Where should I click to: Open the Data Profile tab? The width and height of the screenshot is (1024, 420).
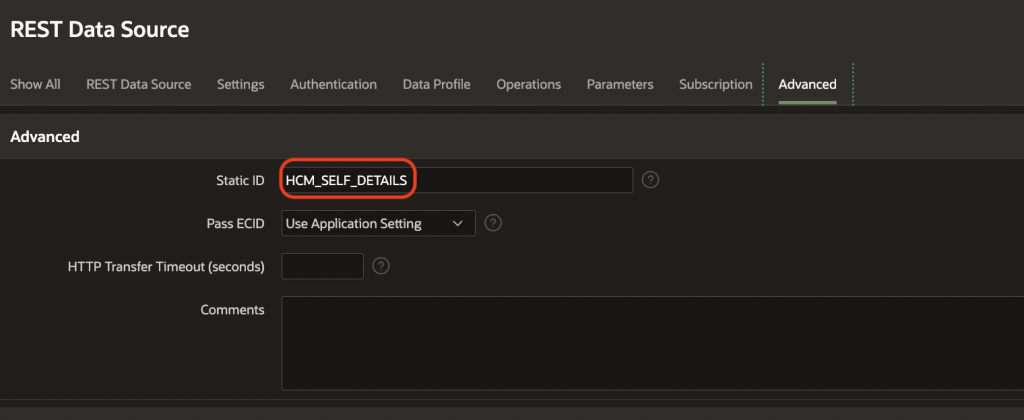pyautogui.click(x=436, y=84)
